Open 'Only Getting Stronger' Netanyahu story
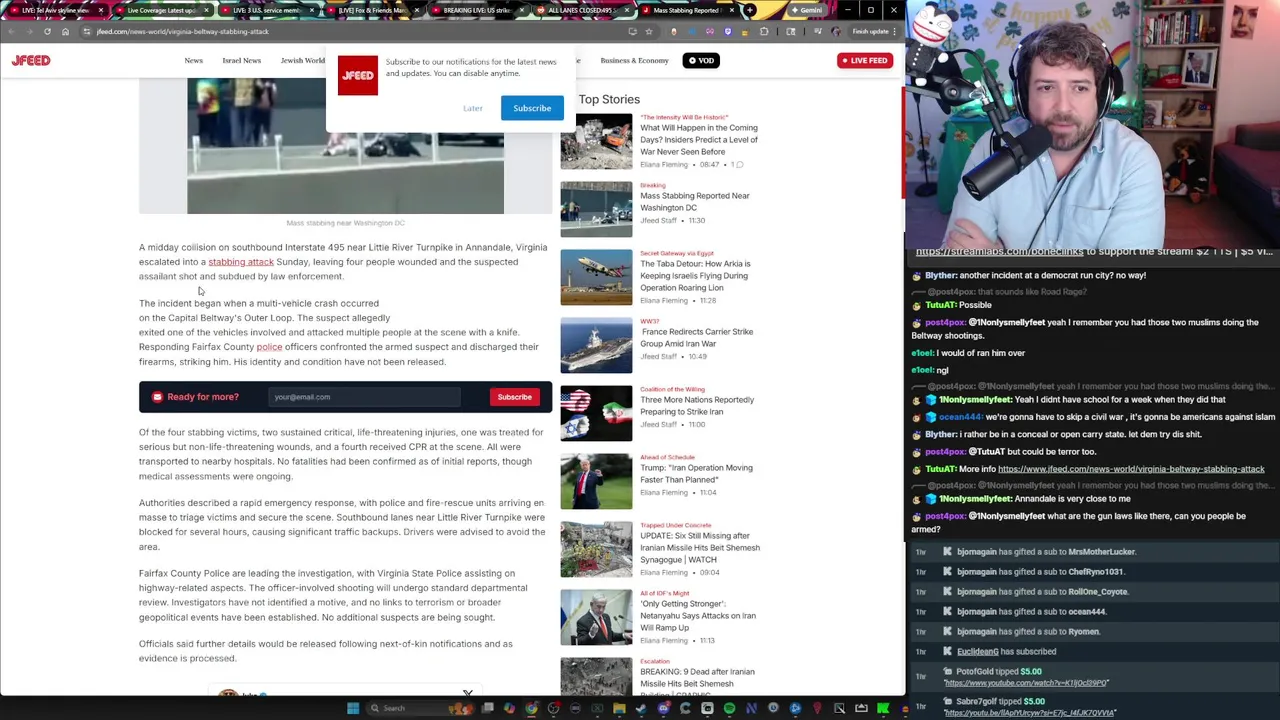Image resolution: width=1280 pixels, height=720 pixels. (x=698, y=616)
